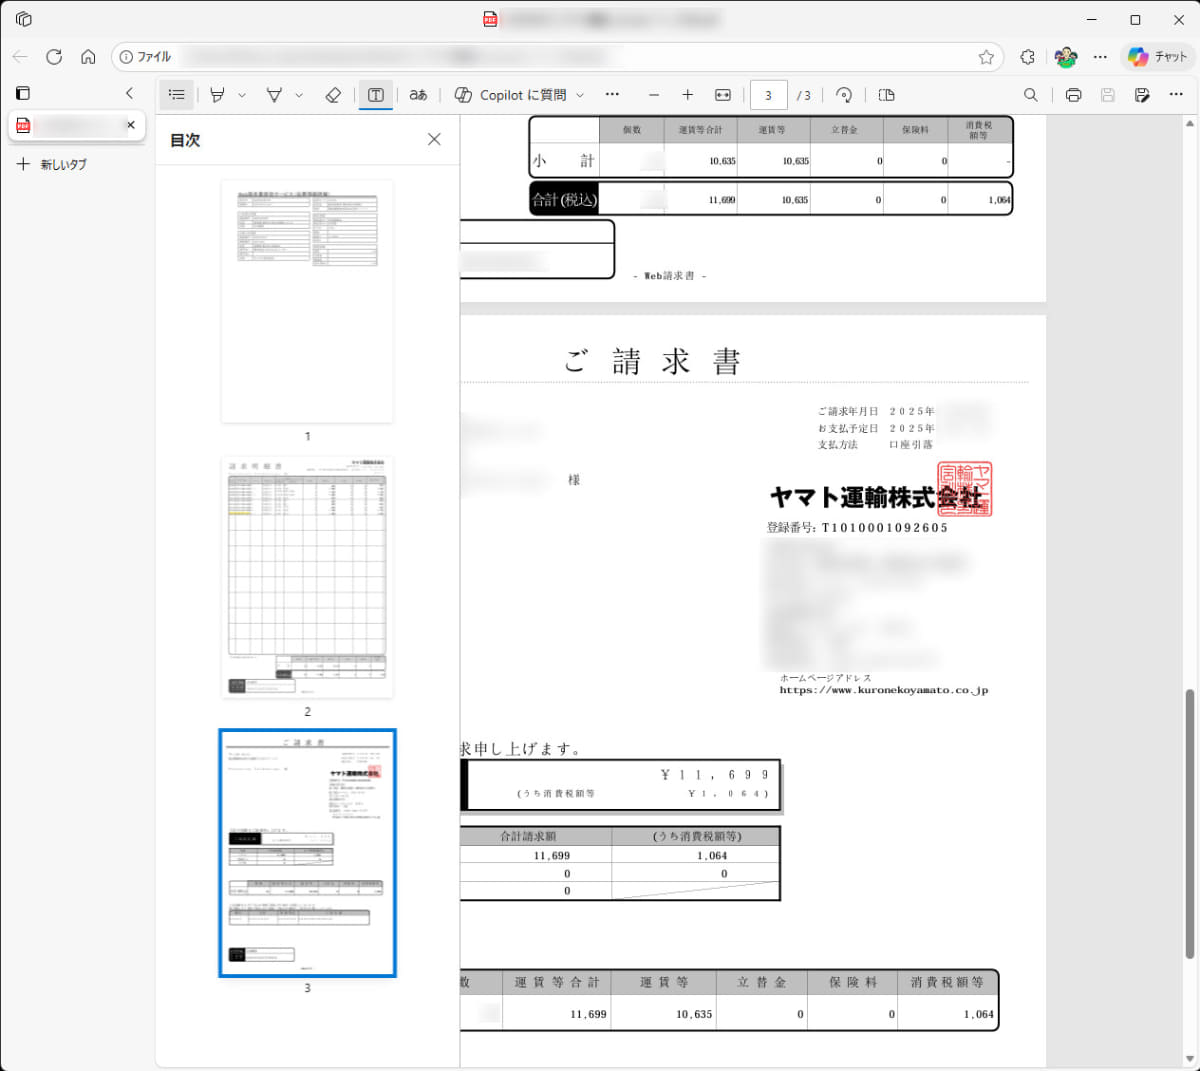Click the ￥11,699 total amount
This screenshot has height=1071, width=1200.
[x=715, y=775]
